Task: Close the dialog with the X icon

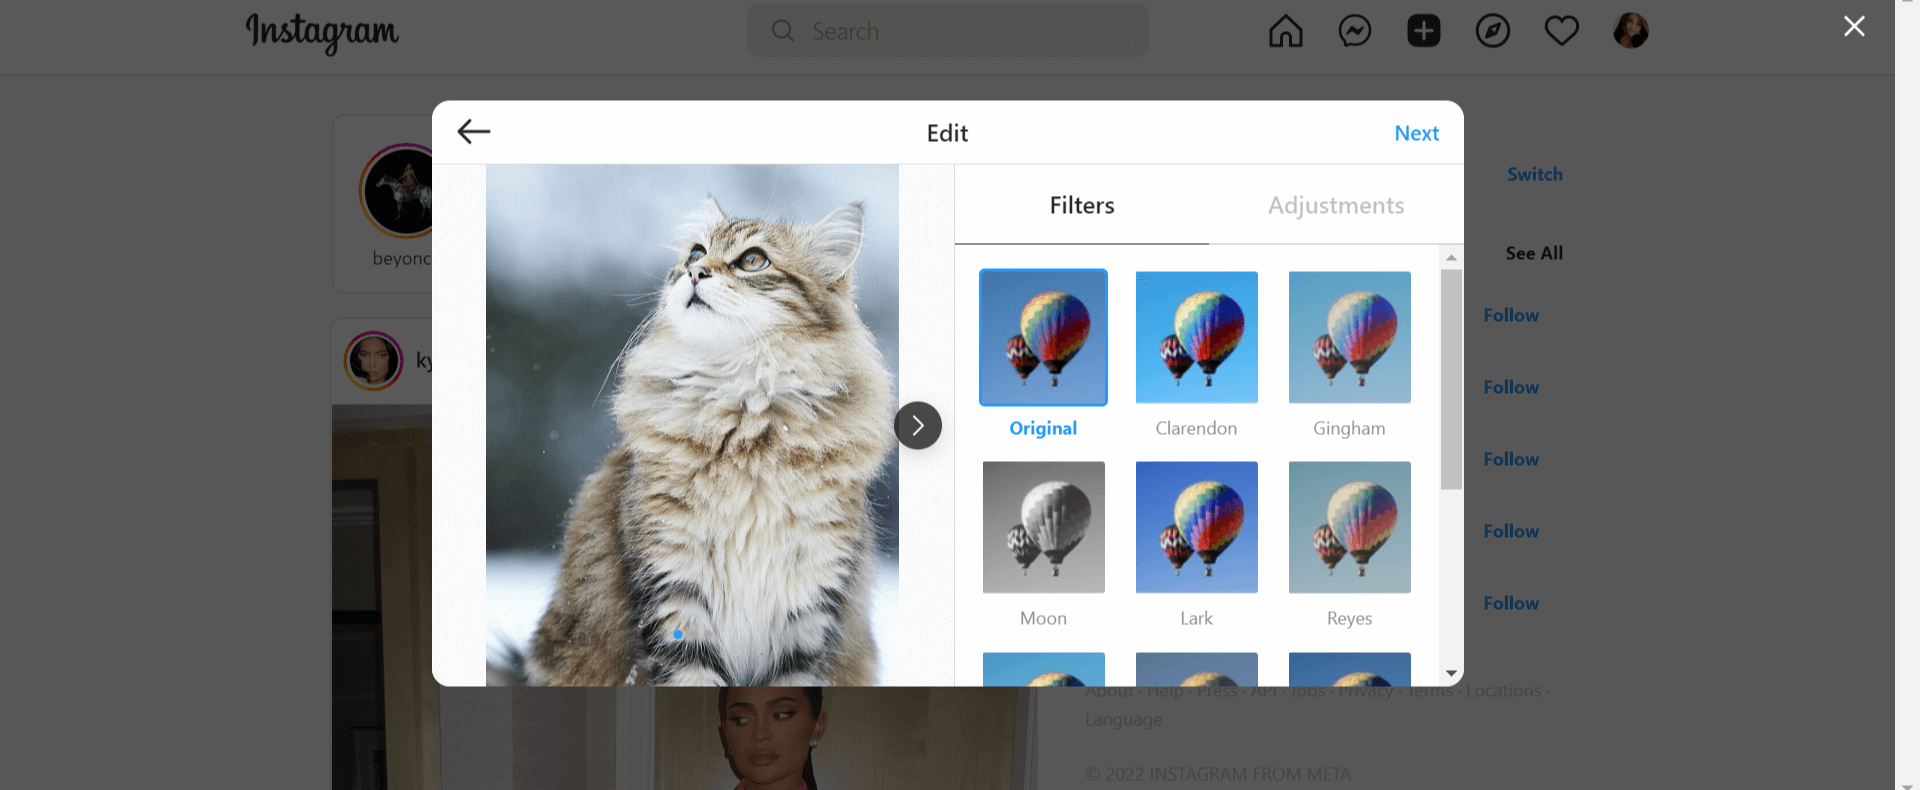Action: coord(1854,26)
